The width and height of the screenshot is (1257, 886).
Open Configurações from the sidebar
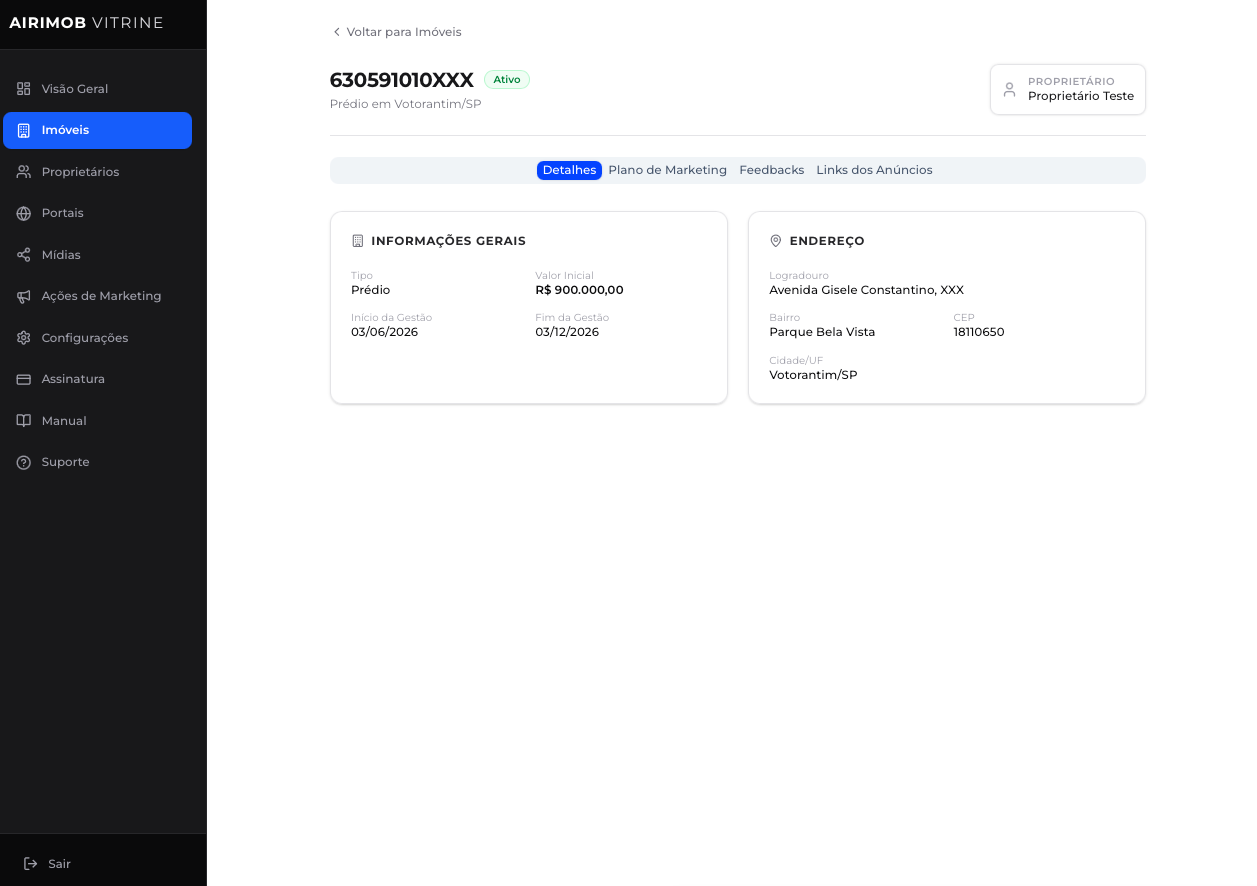(97, 338)
